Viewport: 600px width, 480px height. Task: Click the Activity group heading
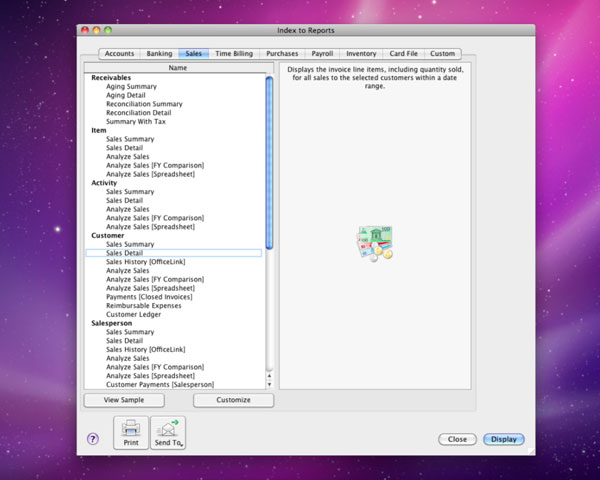coord(104,183)
